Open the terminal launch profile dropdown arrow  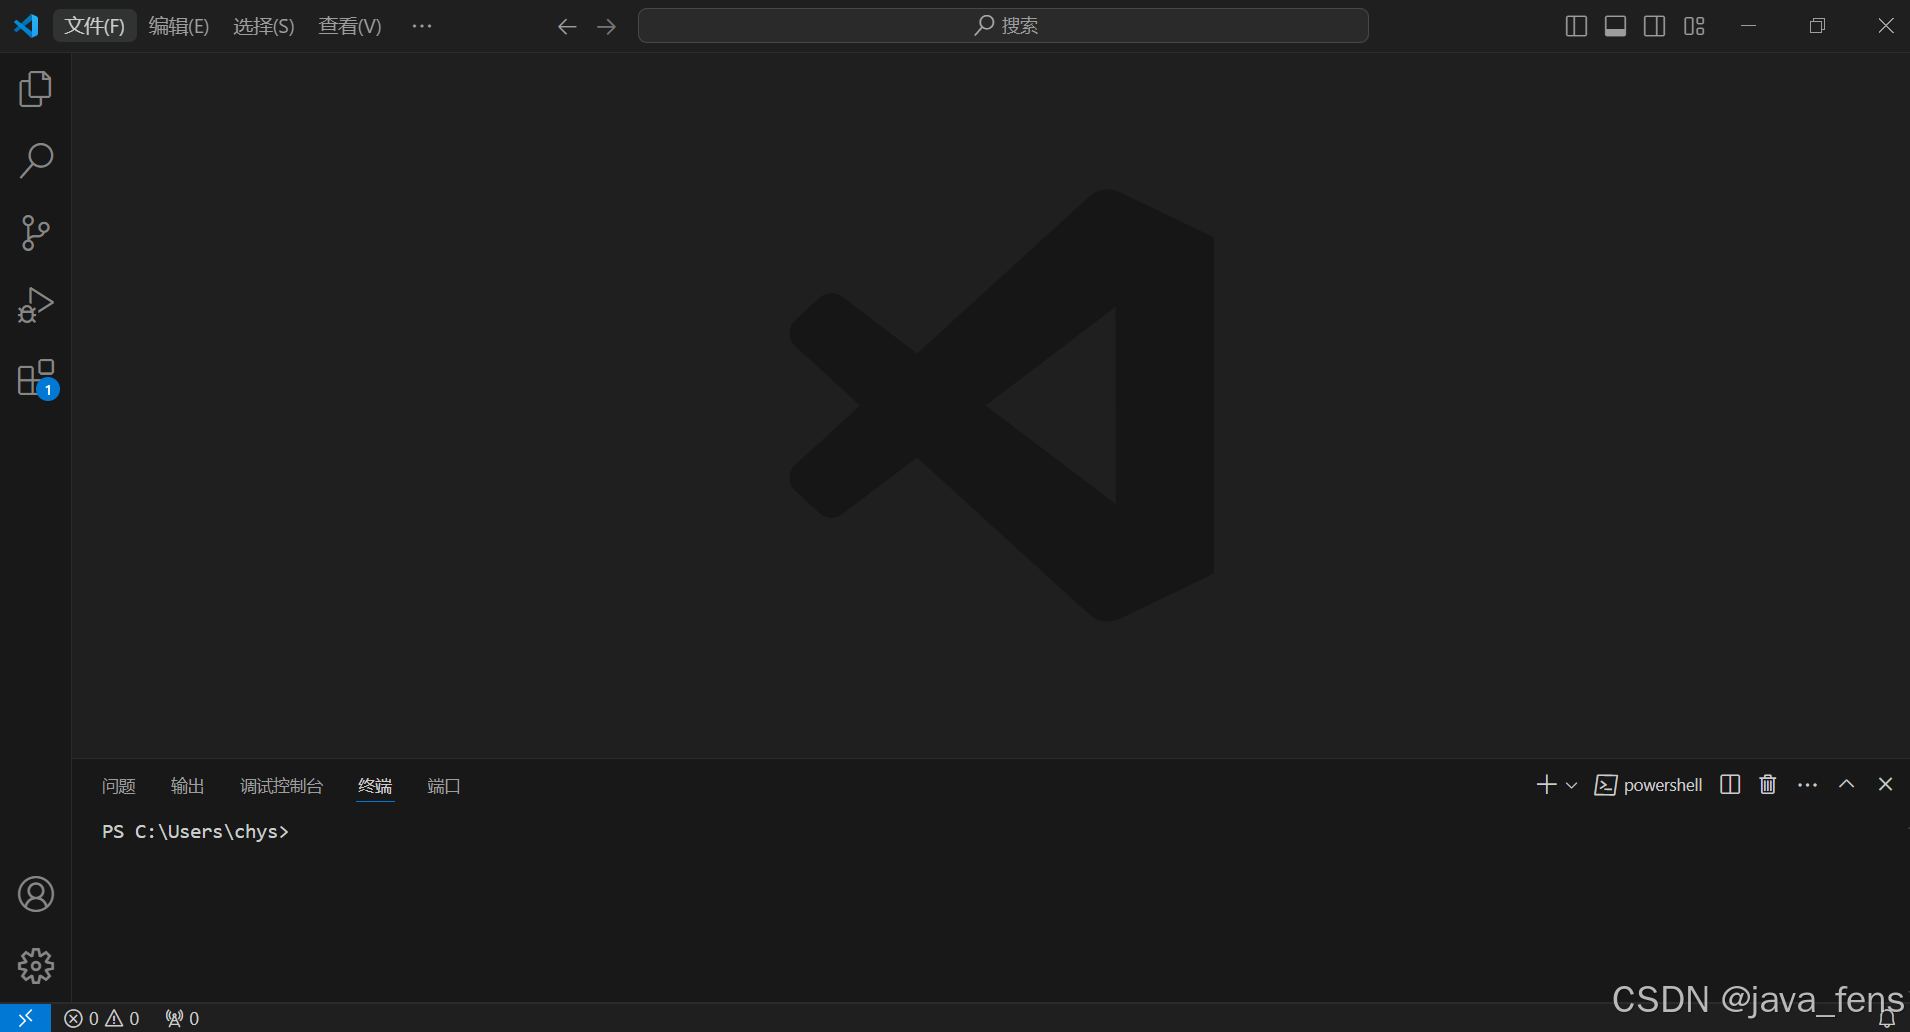[x=1571, y=785]
